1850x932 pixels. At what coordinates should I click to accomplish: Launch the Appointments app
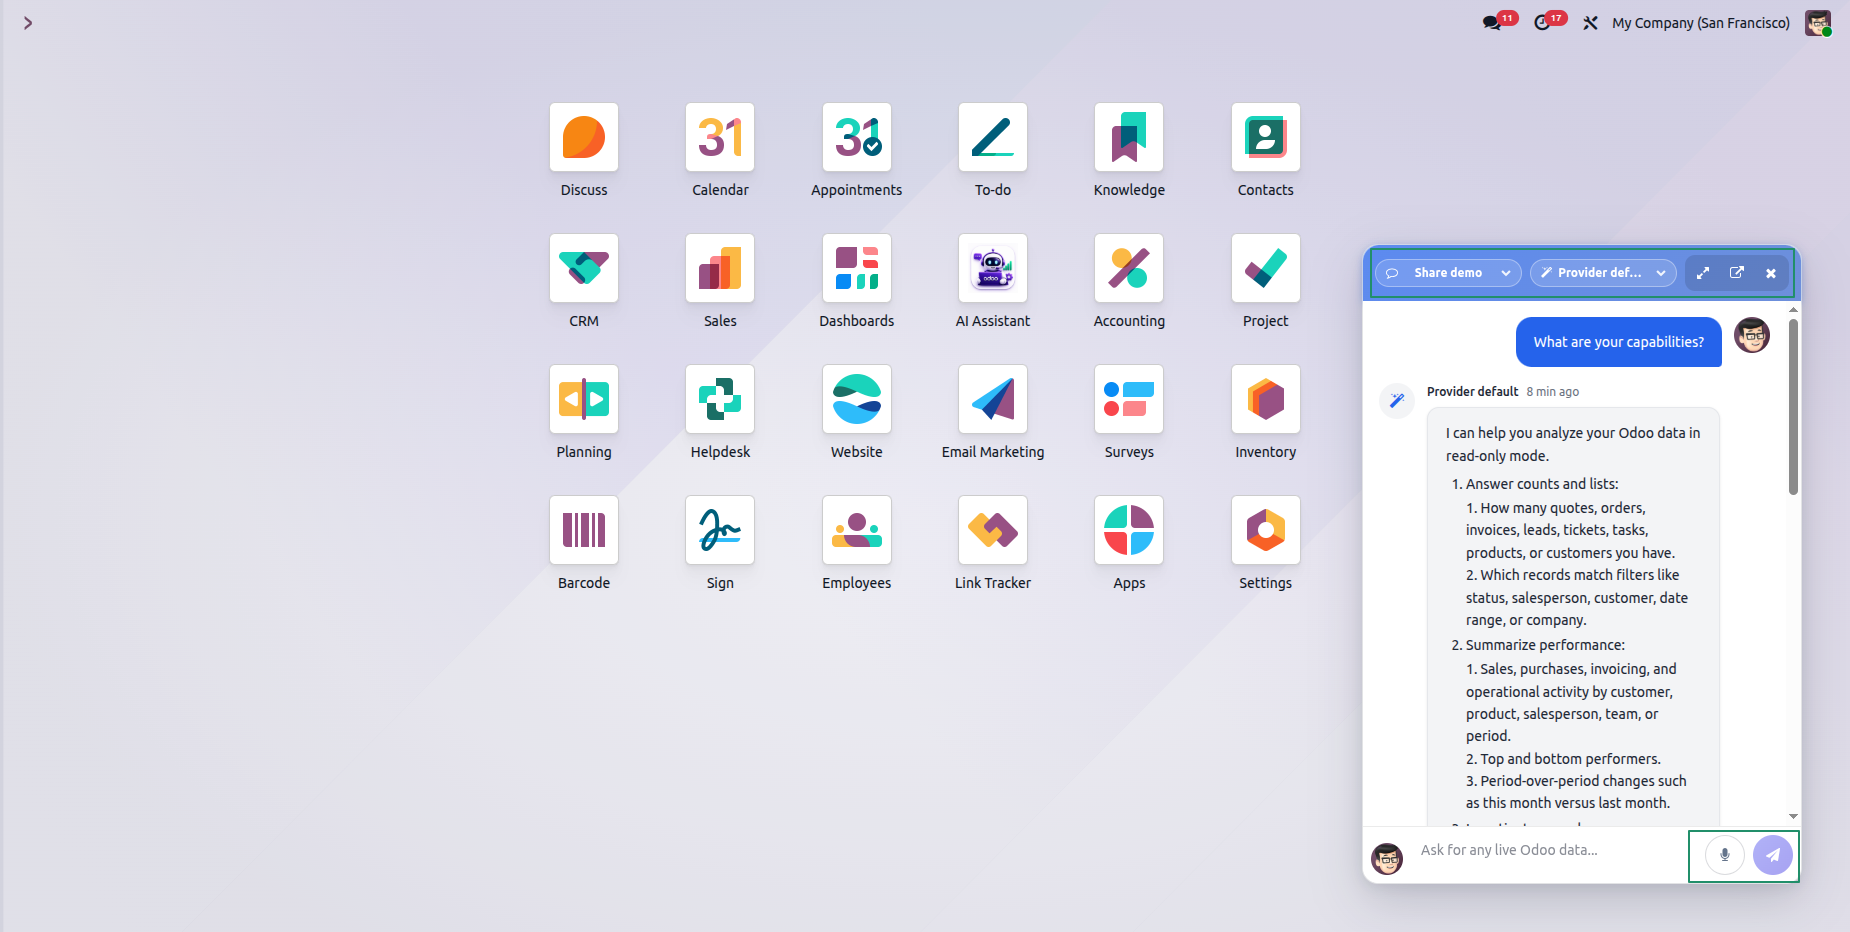pos(857,137)
